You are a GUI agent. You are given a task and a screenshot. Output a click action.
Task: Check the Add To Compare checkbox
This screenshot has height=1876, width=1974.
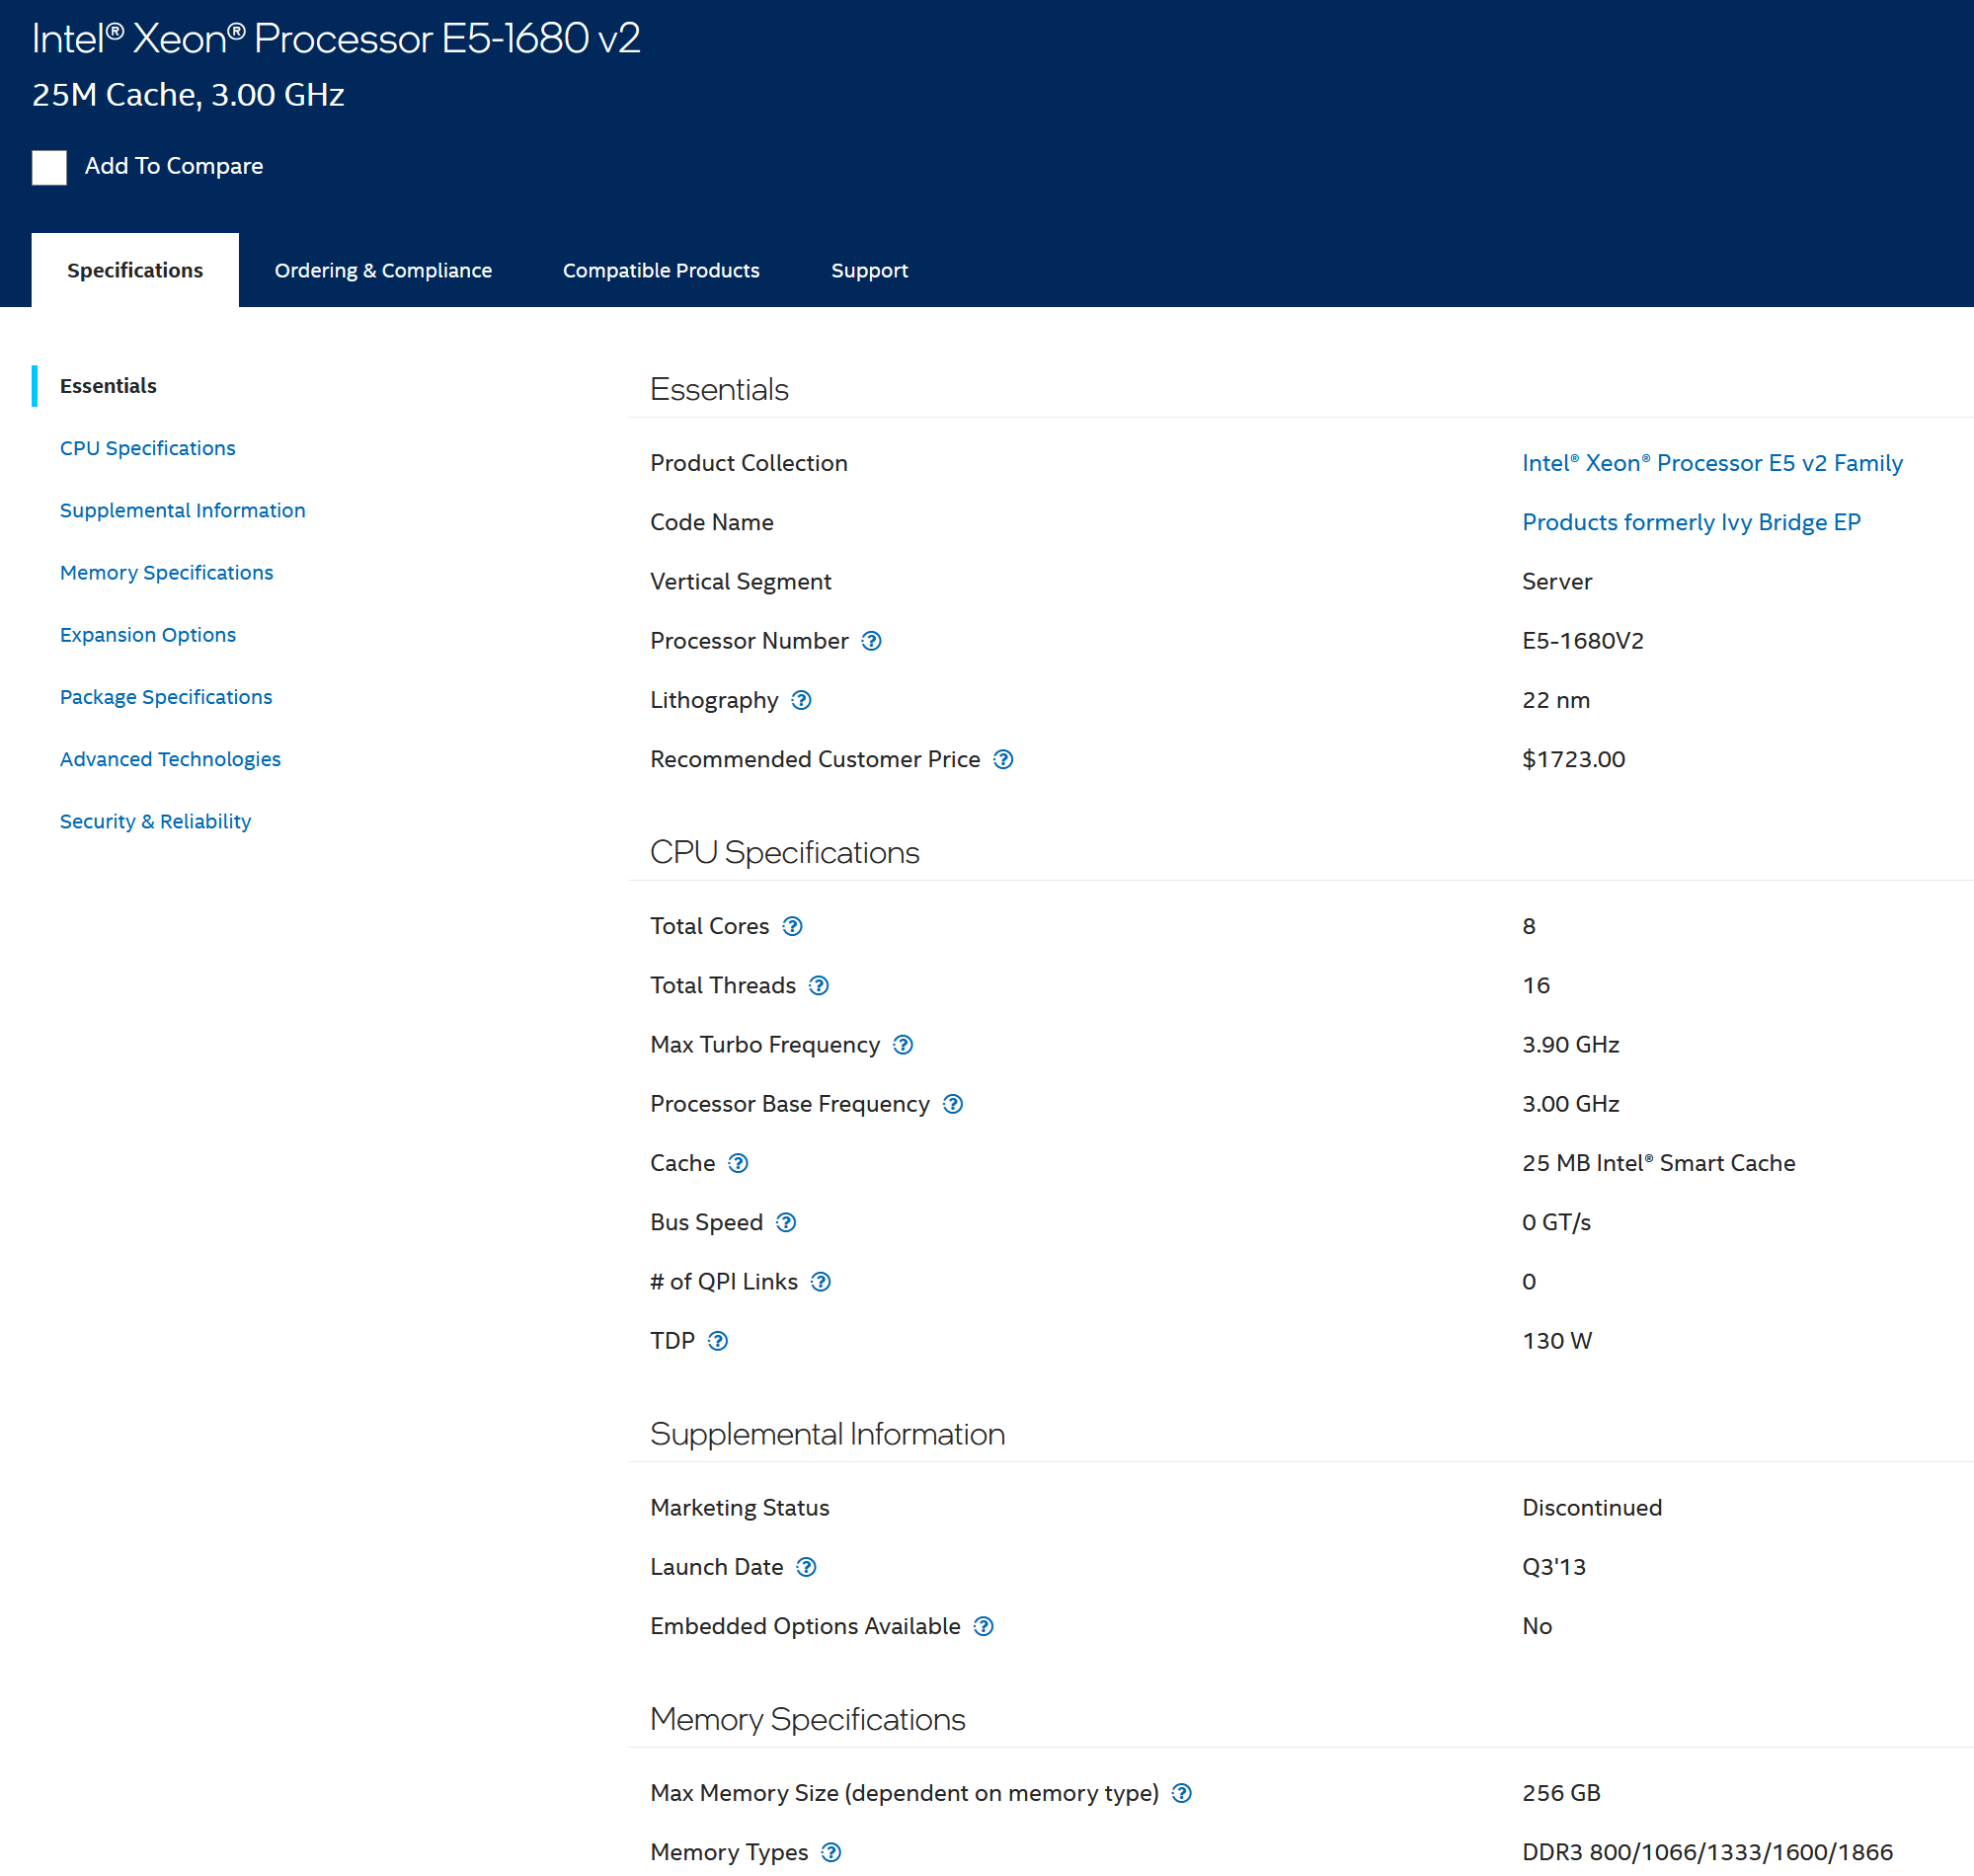(49, 167)
